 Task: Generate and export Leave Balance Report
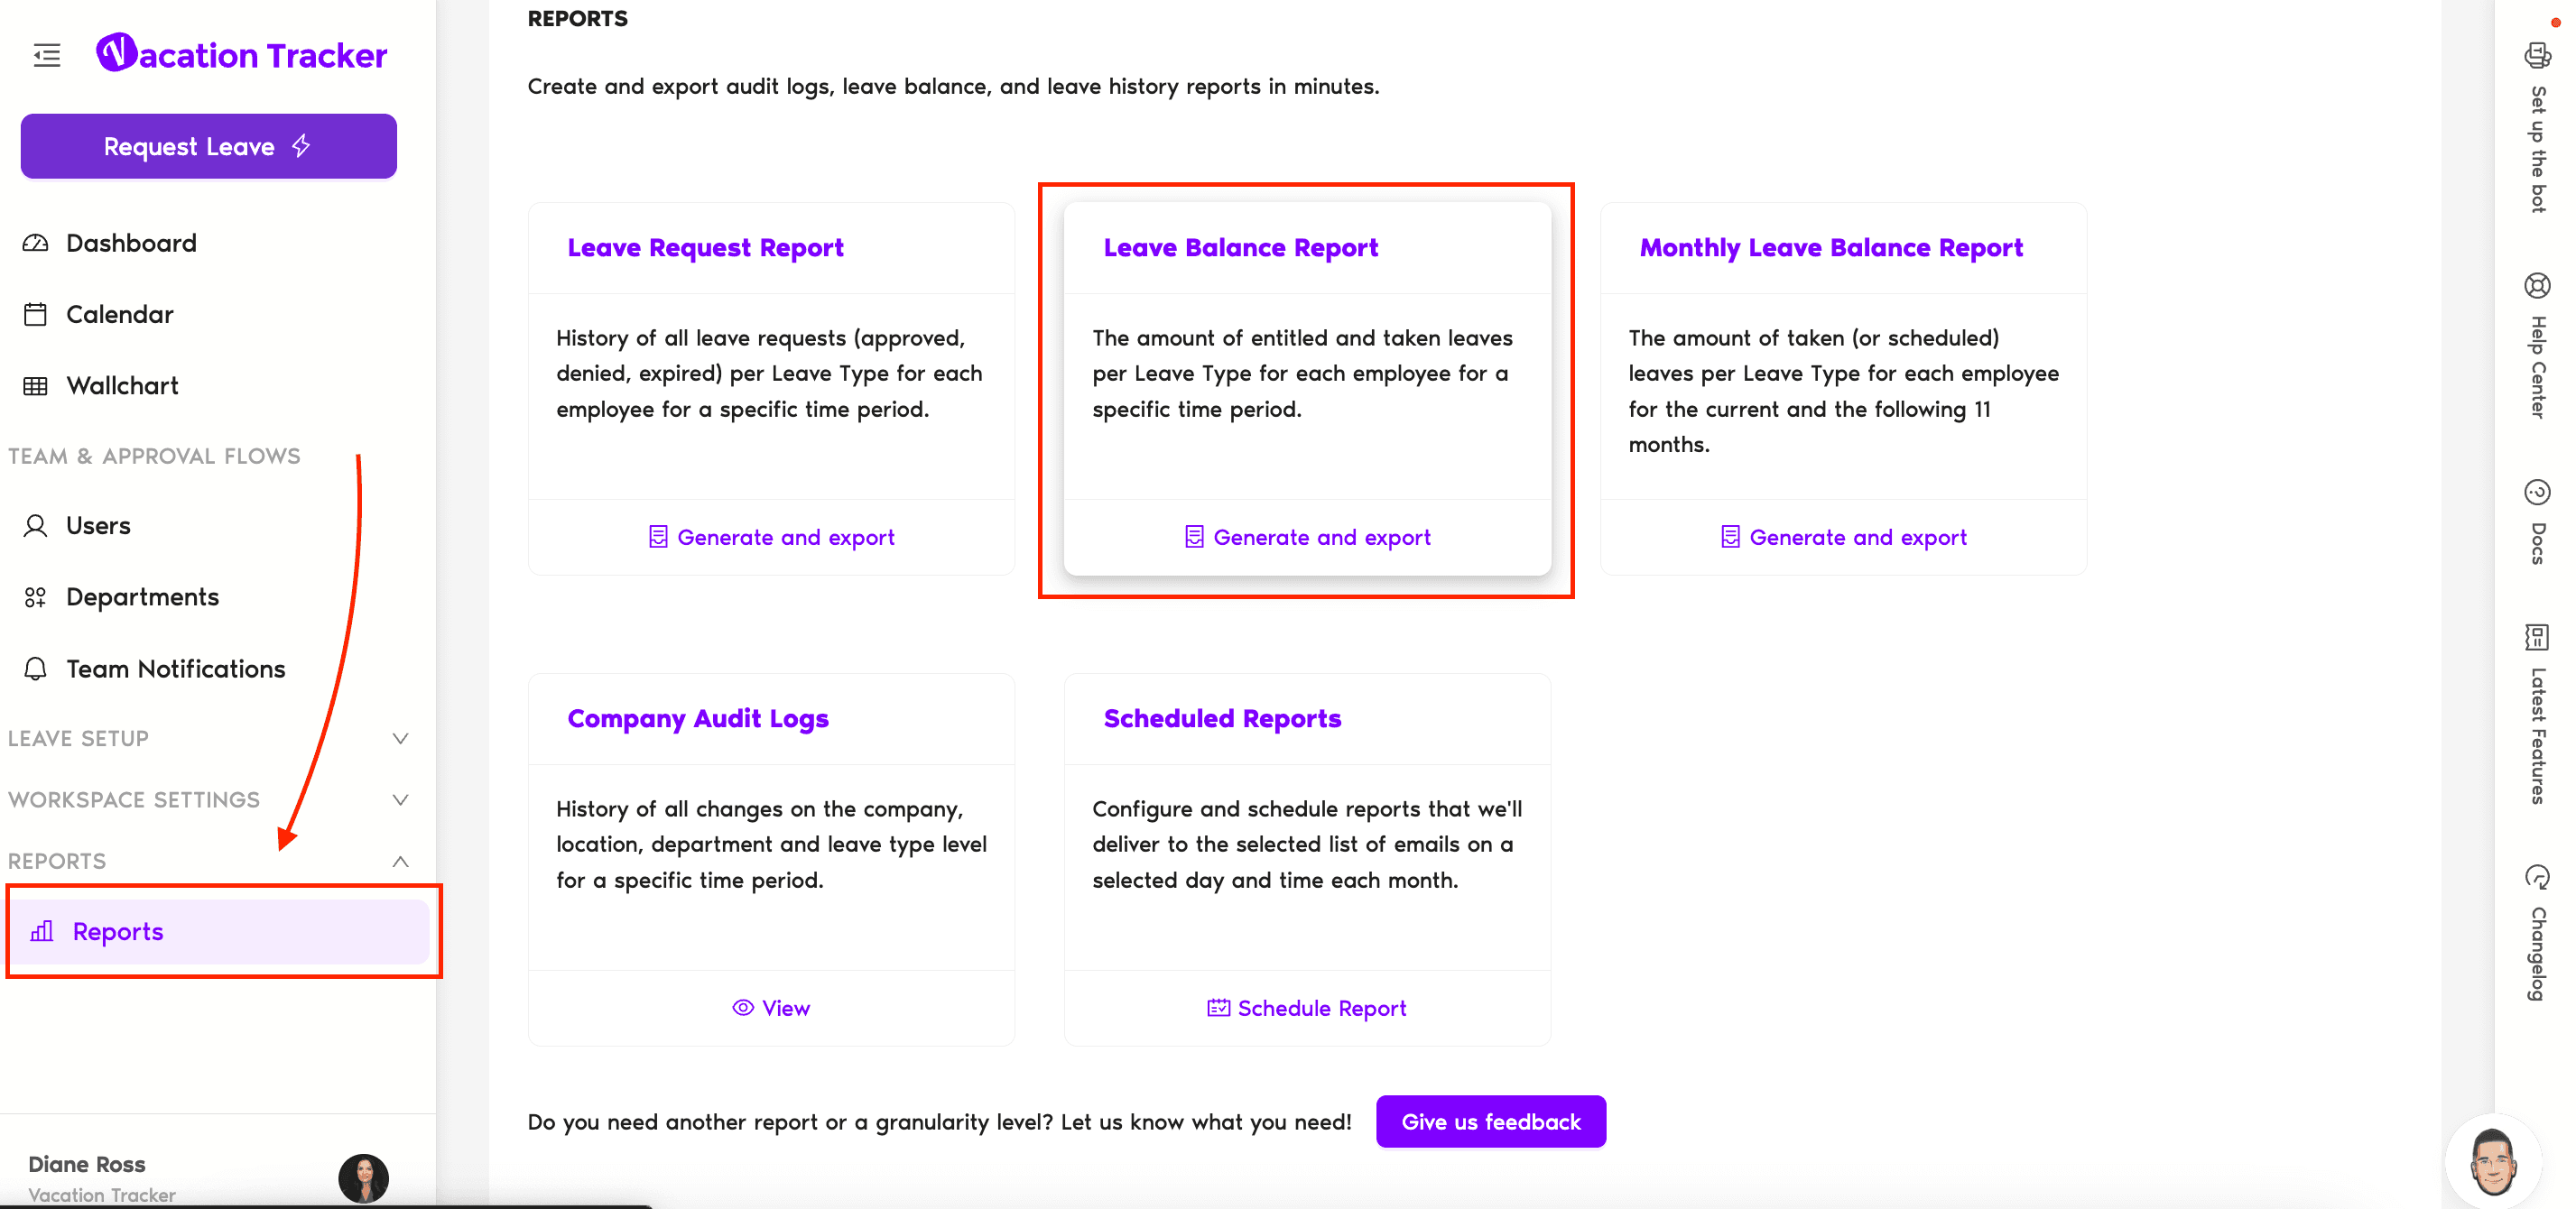[x=1307, y=537]
